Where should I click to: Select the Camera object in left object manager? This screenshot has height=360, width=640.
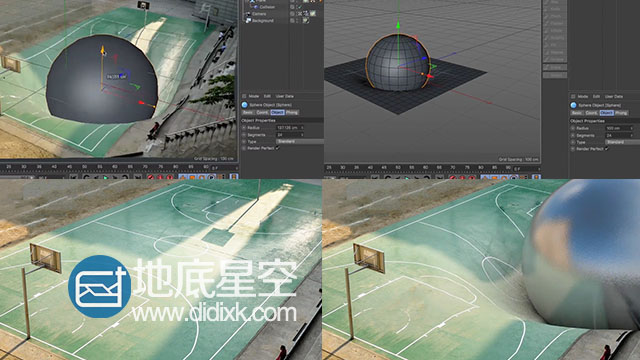point(259,14)
